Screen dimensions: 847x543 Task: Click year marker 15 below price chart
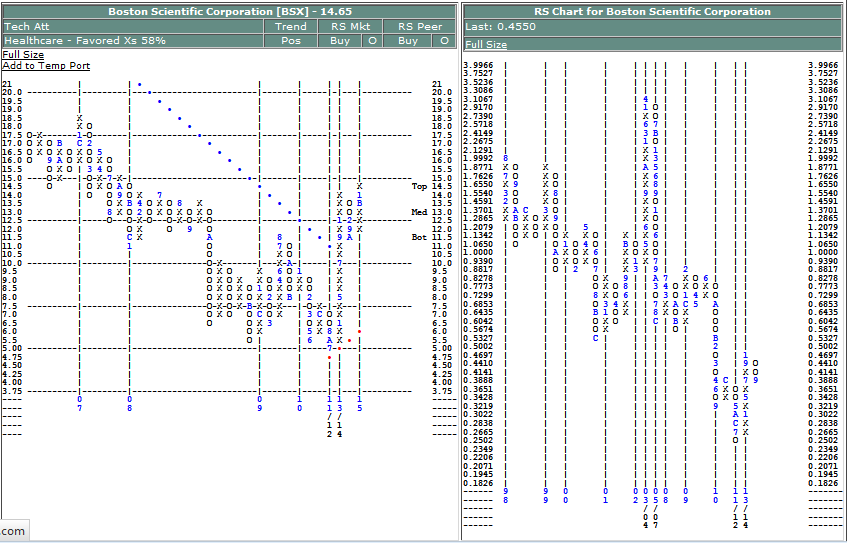(359, 404)
